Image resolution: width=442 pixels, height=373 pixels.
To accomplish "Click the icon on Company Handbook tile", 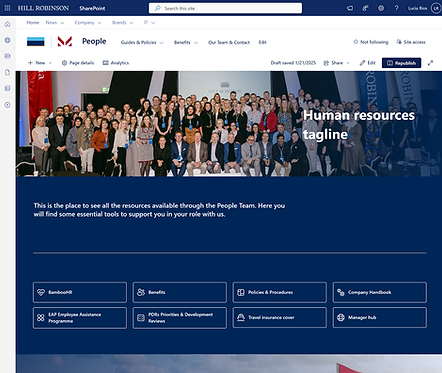I will [x=341, y=292].
